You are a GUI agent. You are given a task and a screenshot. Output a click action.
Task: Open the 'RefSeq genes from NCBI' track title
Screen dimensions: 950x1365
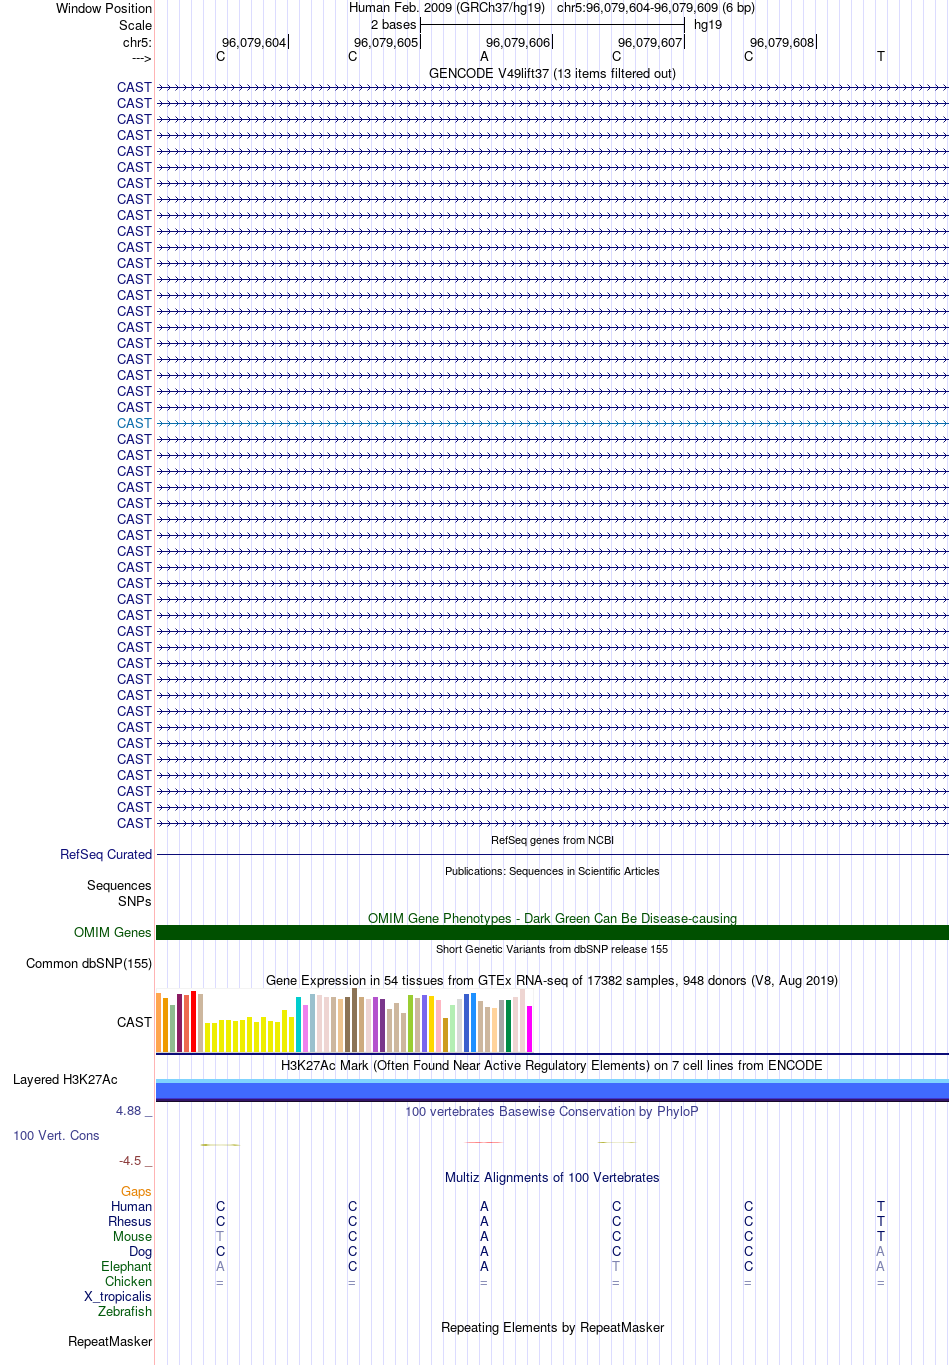552,840
